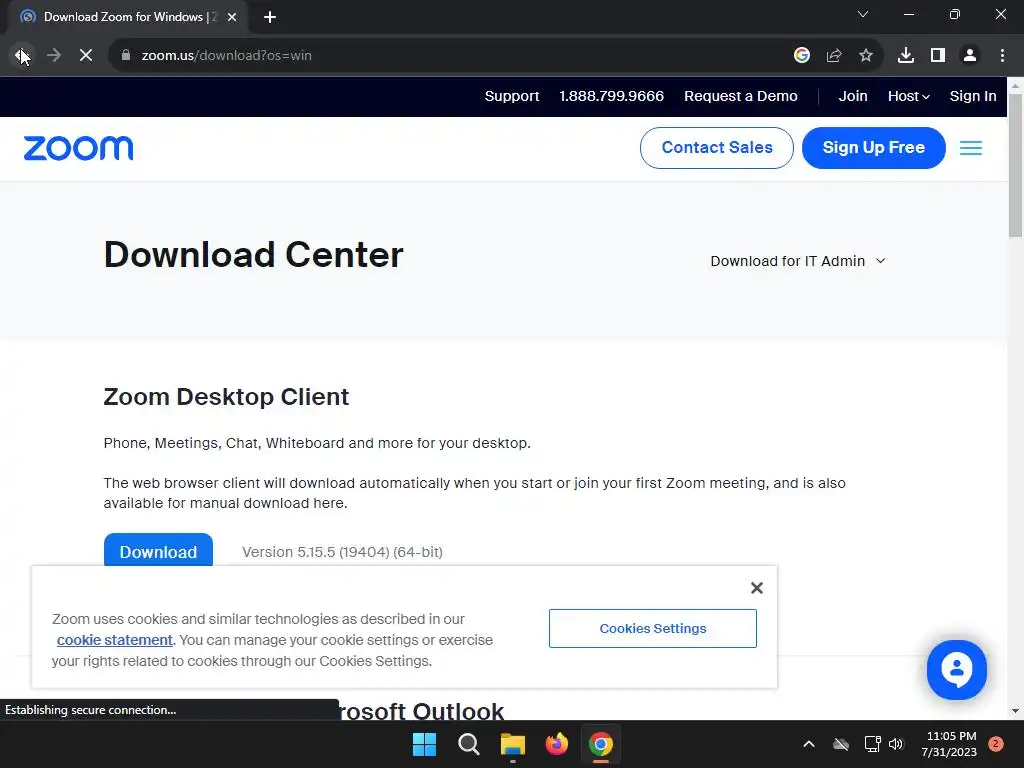This screenshot has width=1024, height=768.
Task: Open the hamburger navigation menu
Action: (x=970, y=148)
